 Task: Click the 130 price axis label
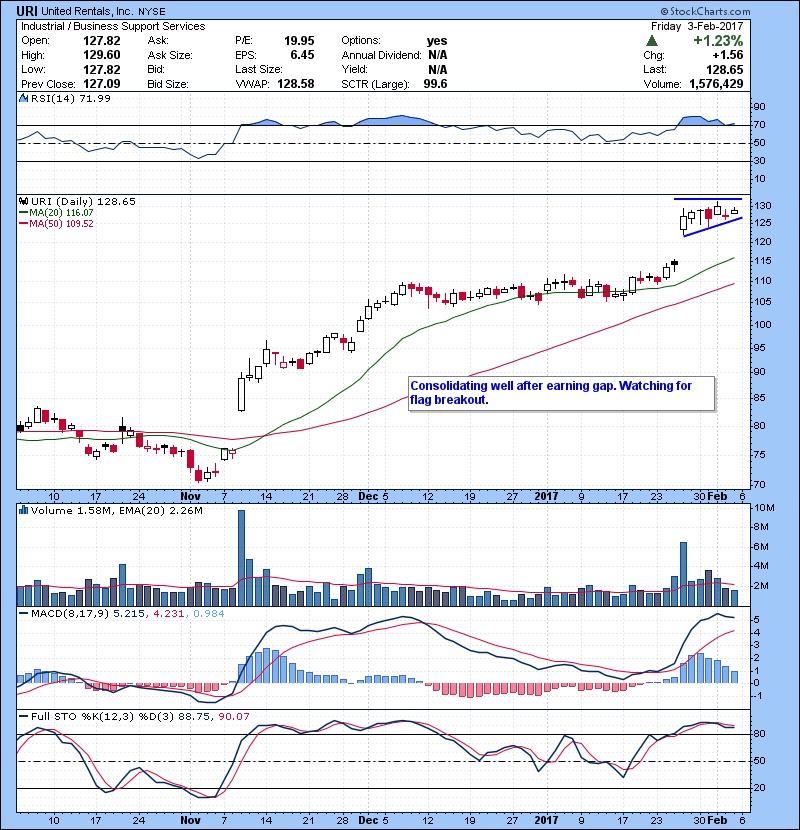tap(763, 206)
